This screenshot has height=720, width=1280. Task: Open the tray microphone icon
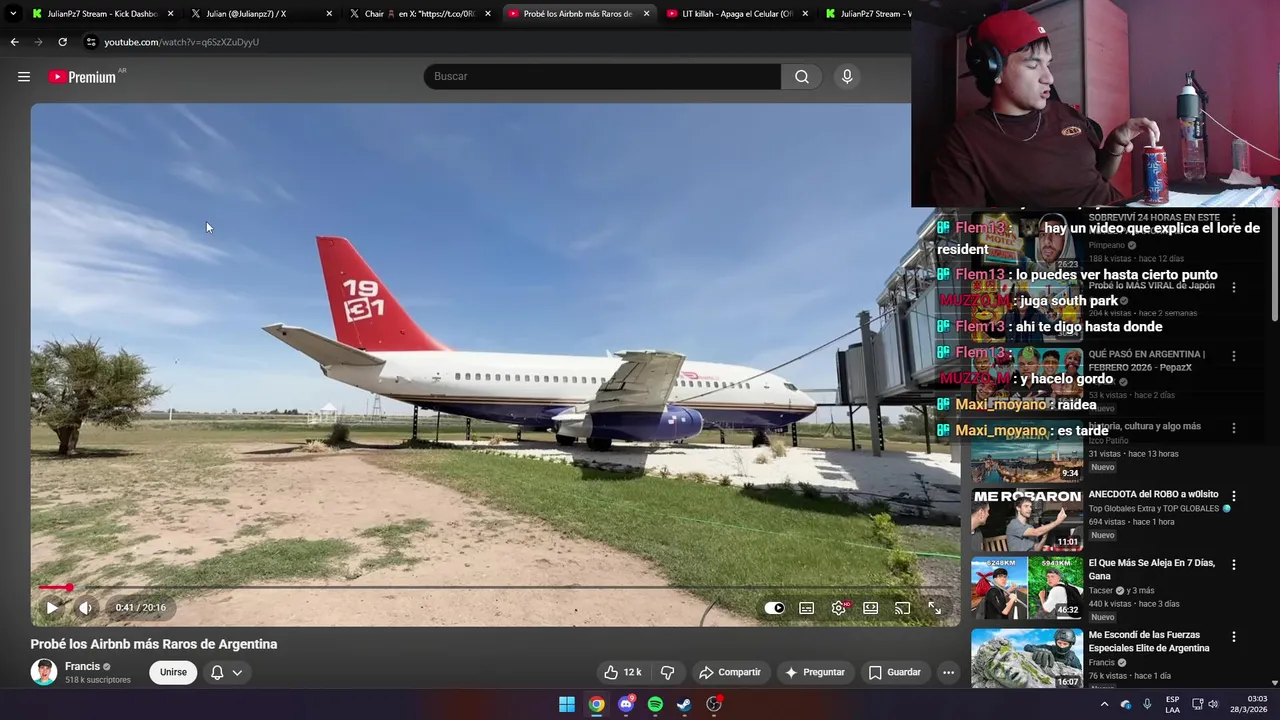click(1147, 704)
